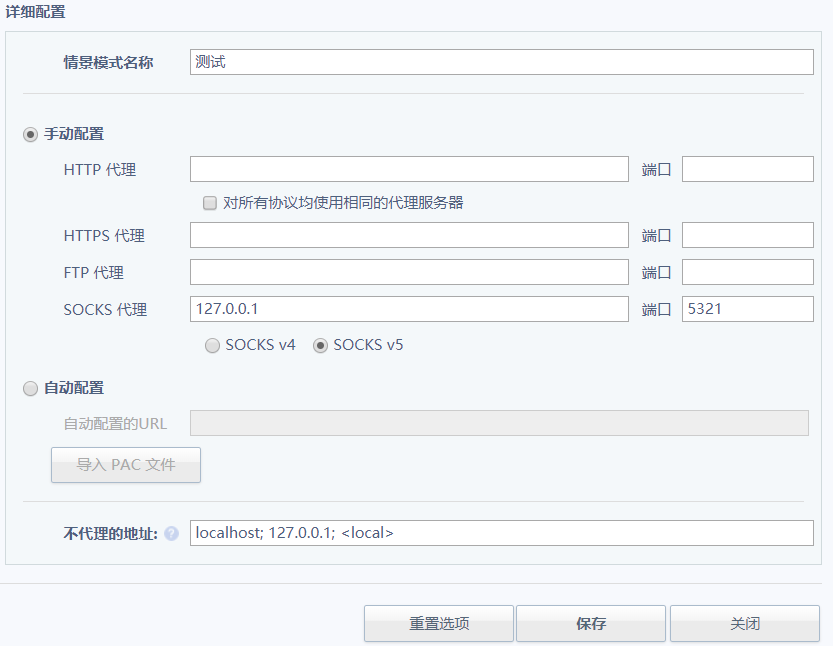Click the SOCKS 代理 label

(x=105, y=310)
